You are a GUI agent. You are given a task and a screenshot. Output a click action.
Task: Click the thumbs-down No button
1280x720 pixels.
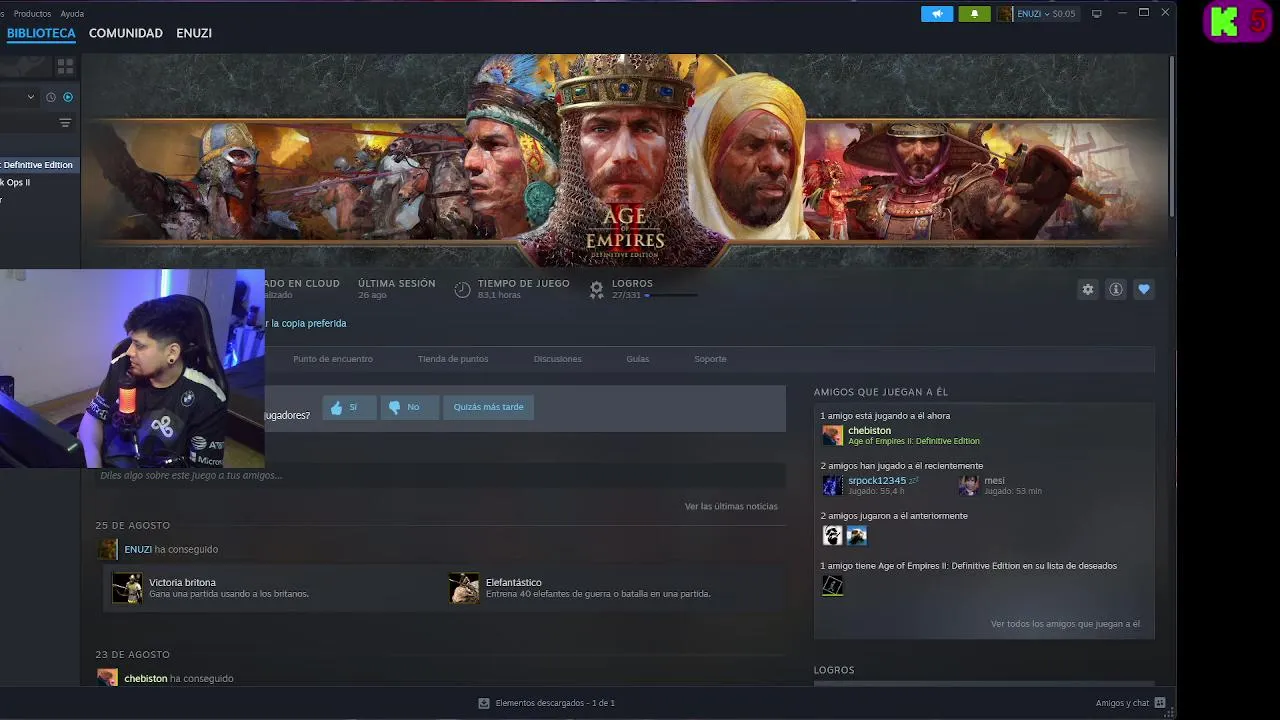tap(408, 407)
